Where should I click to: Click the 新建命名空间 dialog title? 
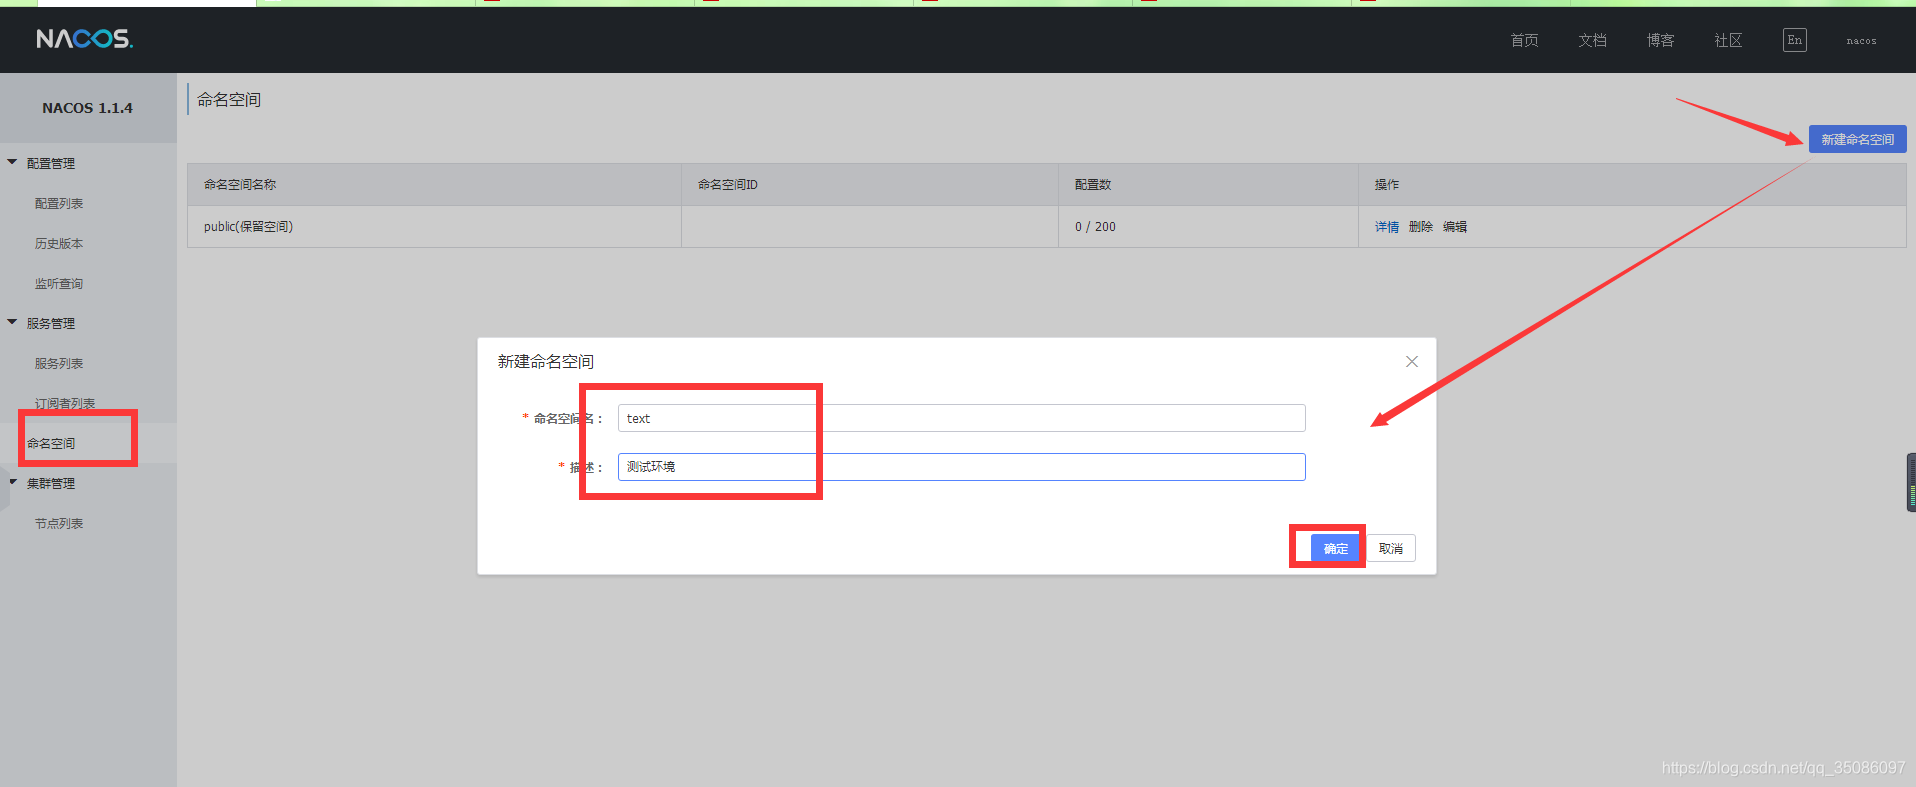click(546, 361)
